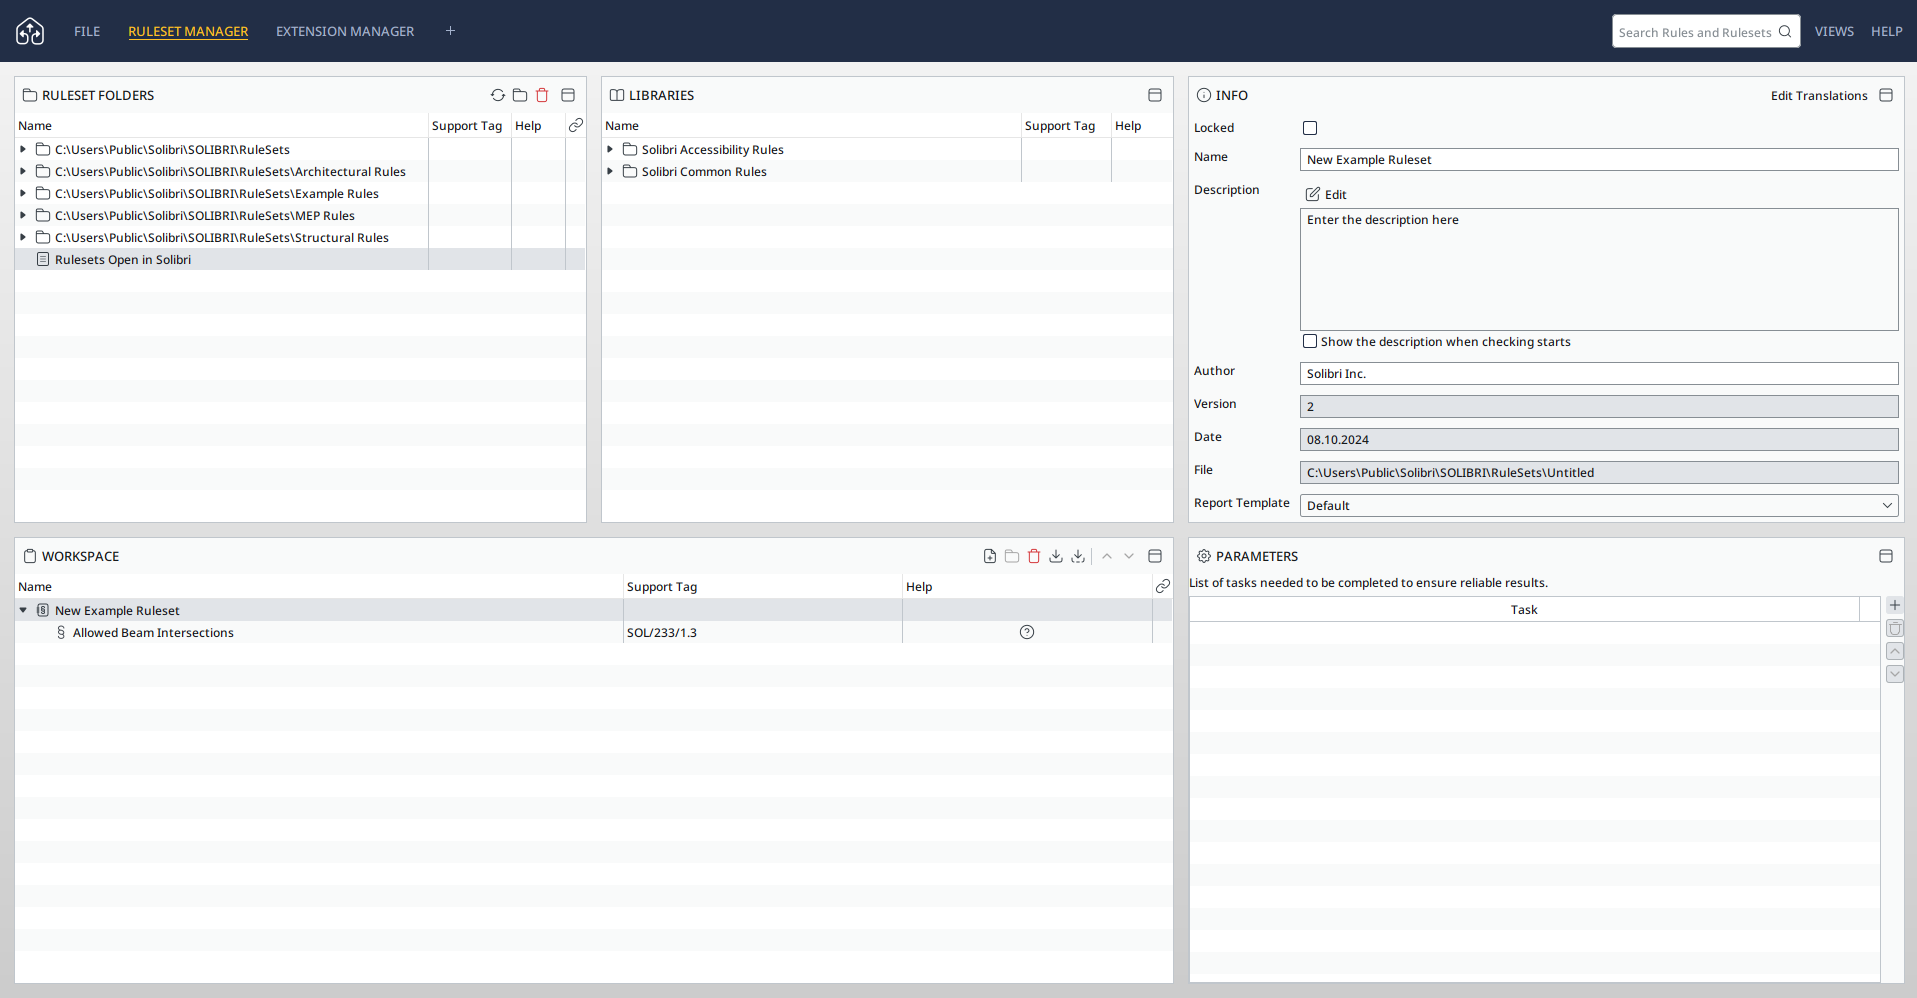Enable Show the description when checking starts

pyautogui.click(x=1310, y=341)
